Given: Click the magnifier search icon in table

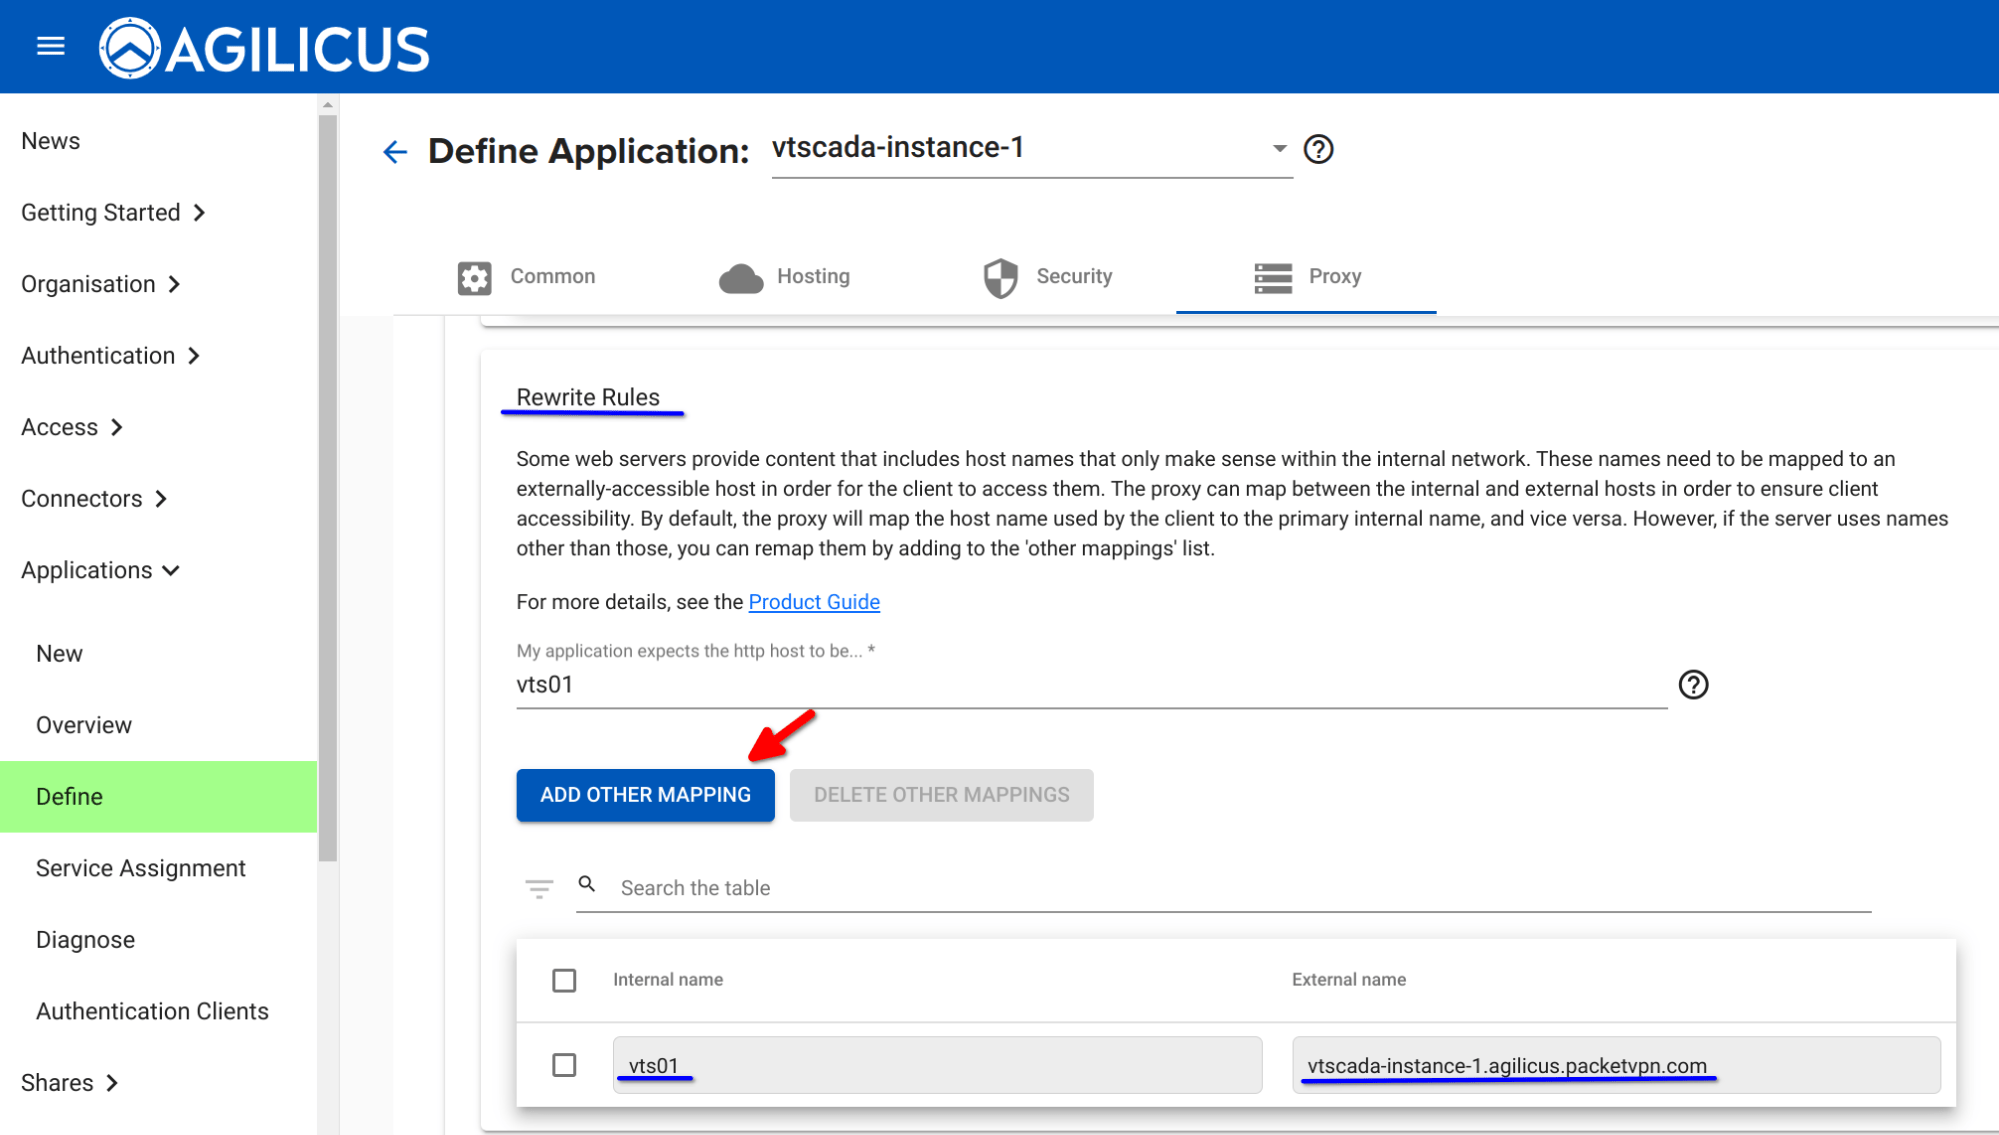Looking at the screenshot, I should click(587, 885).
